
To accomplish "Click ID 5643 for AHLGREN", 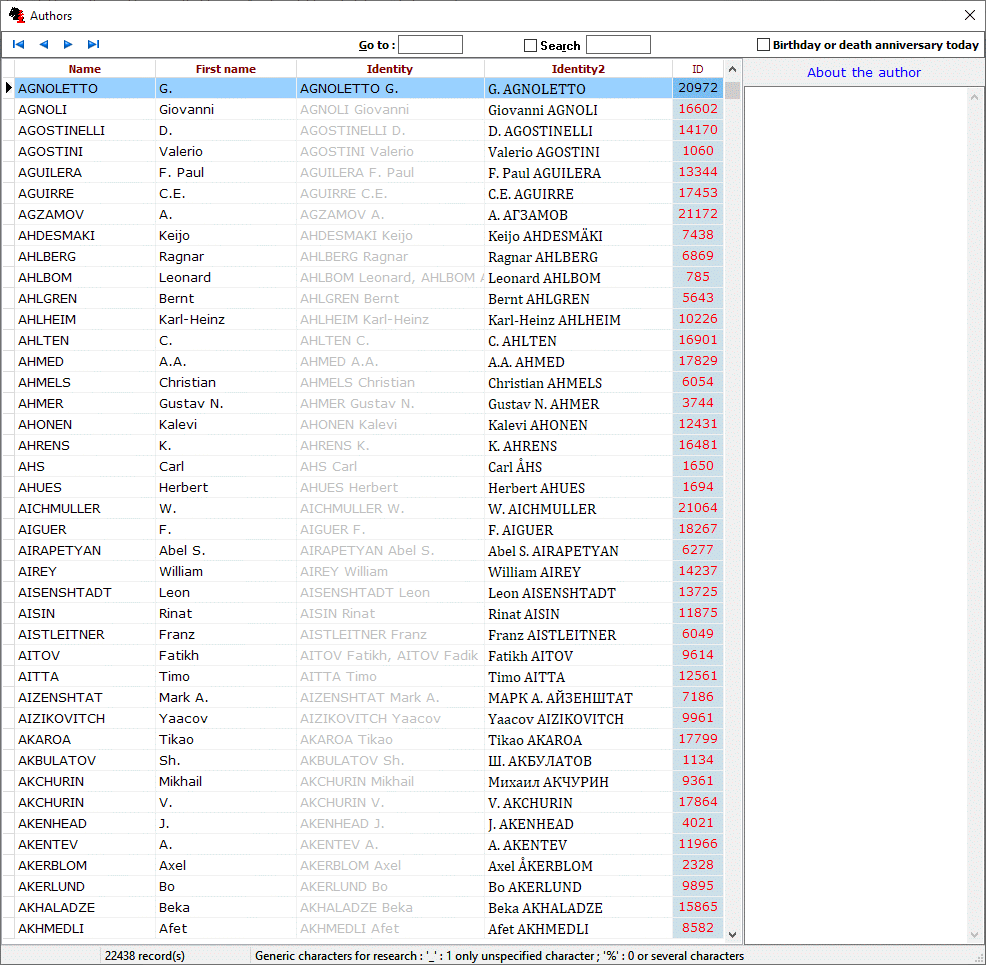I will (x=698, y=298).
